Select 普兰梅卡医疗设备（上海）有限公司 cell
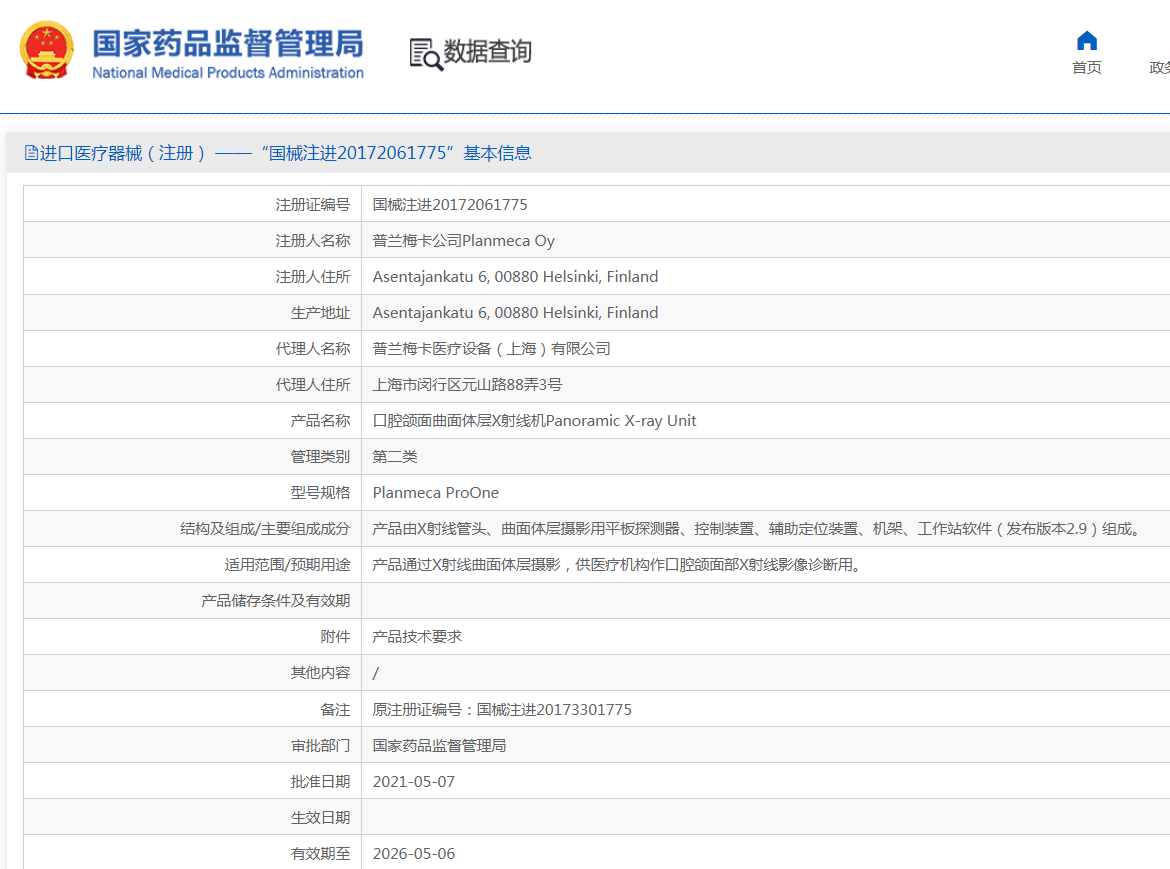This screenshot has height=869, width=1170. 491,348
